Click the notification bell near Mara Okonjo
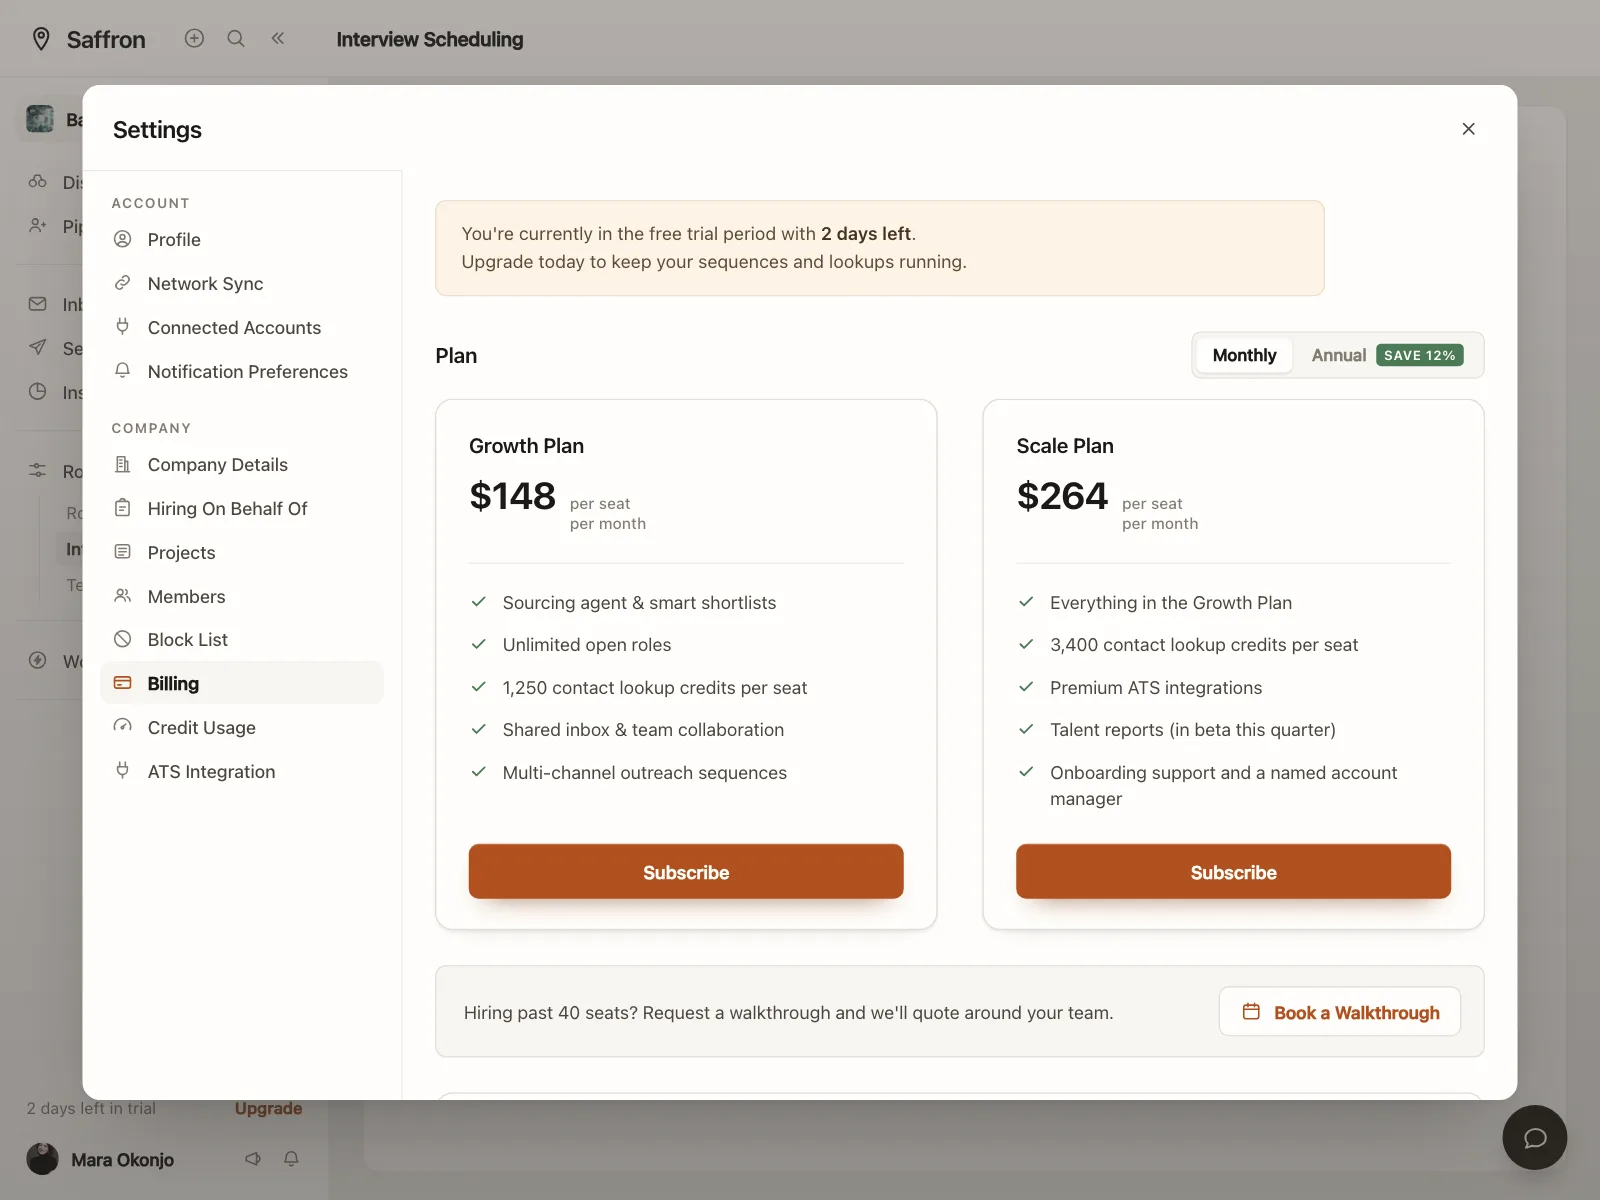The height and width of the screenshot is (1200, 1600). tap(291, 1158)
